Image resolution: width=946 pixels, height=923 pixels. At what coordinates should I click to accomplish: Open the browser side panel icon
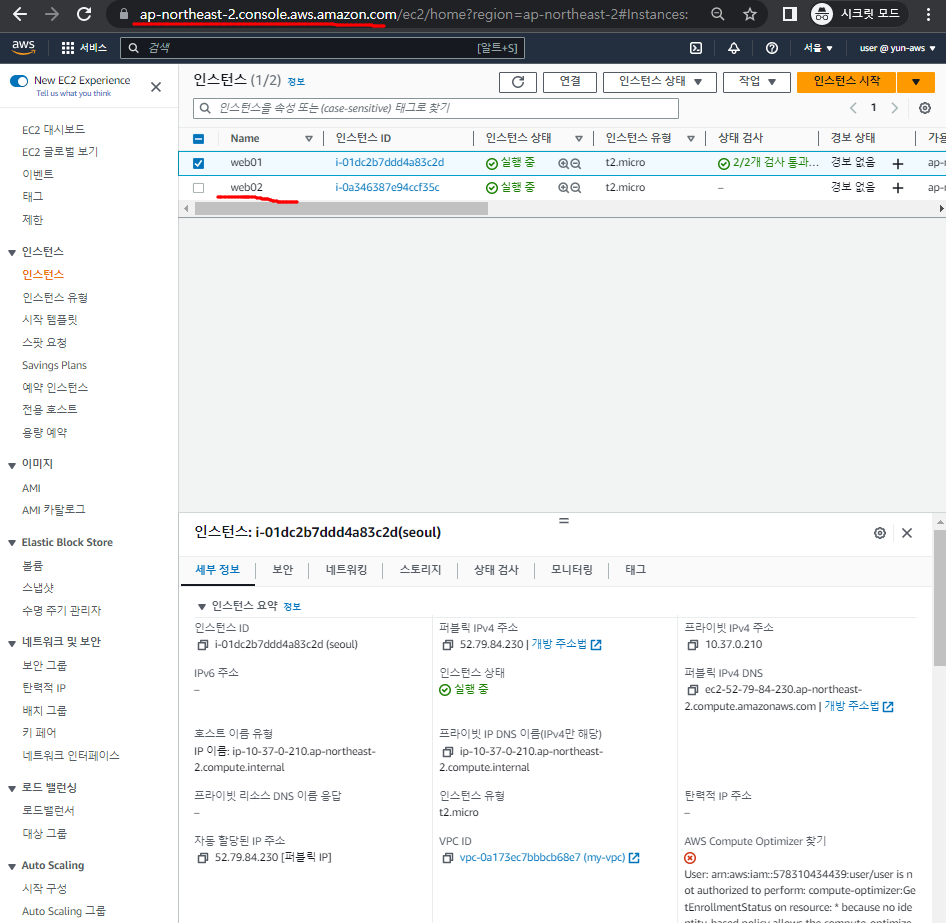(789, 14)
